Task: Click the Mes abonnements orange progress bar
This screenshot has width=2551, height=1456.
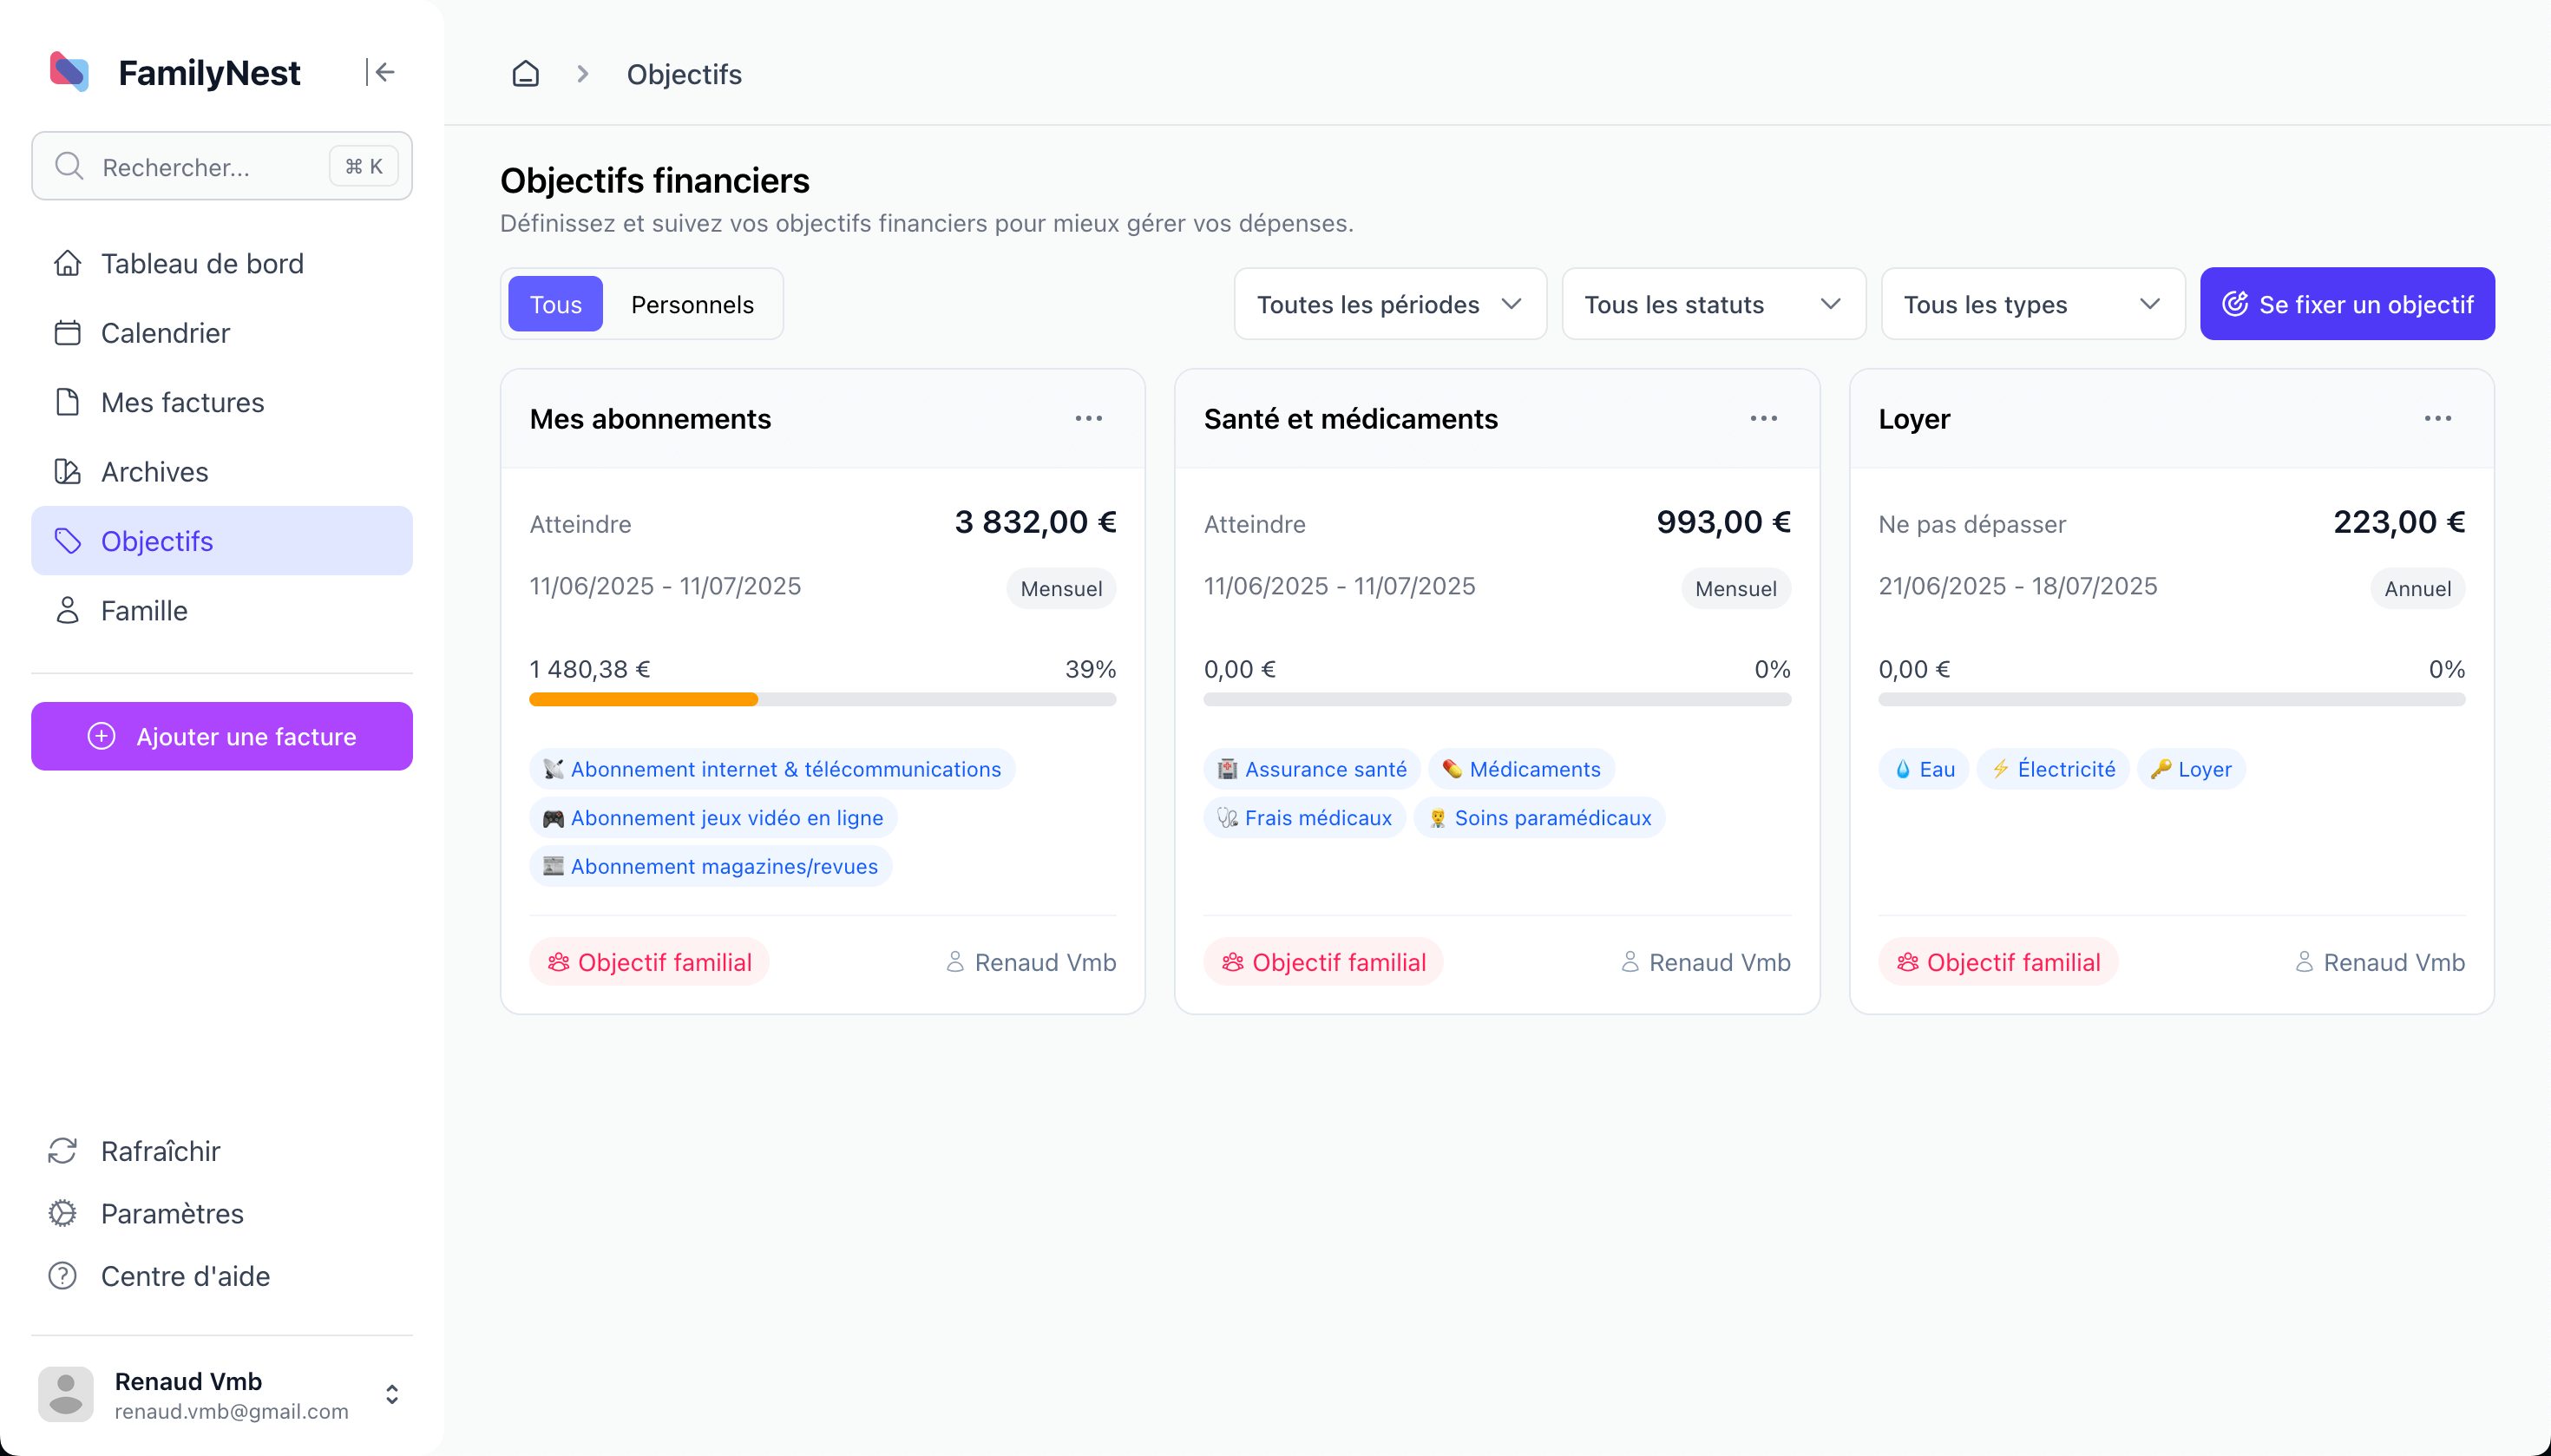Action: click(643, 700)
